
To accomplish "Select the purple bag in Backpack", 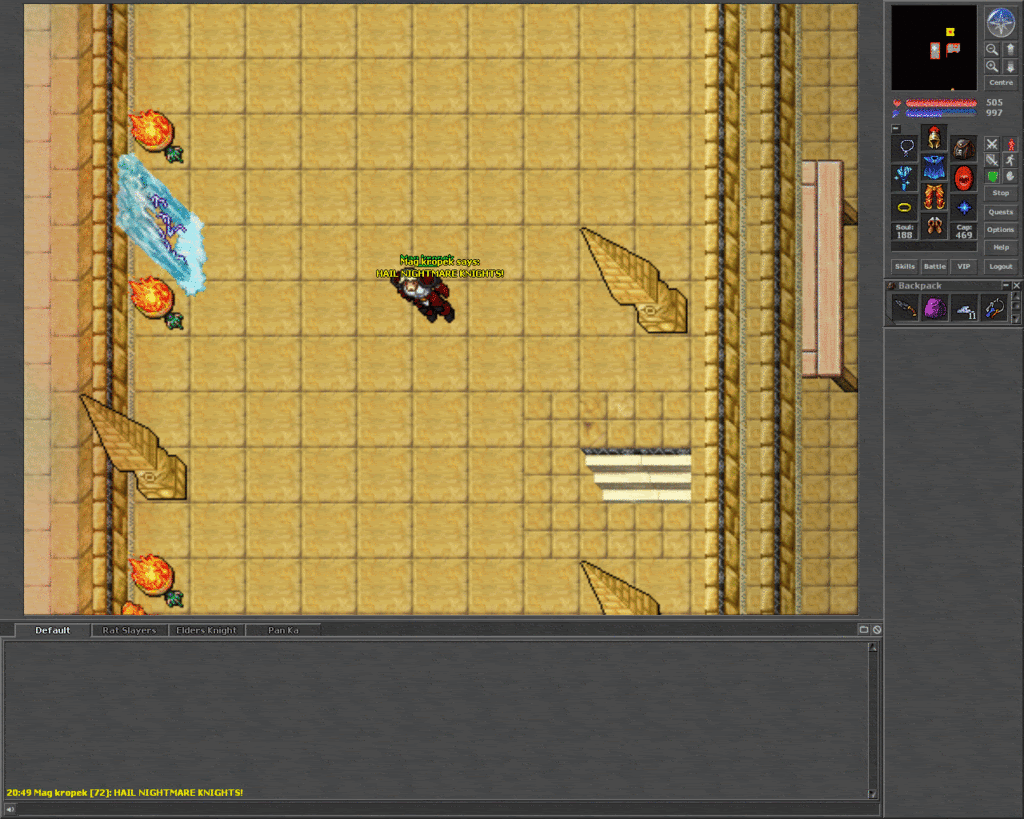I will (x=935, y=308).
